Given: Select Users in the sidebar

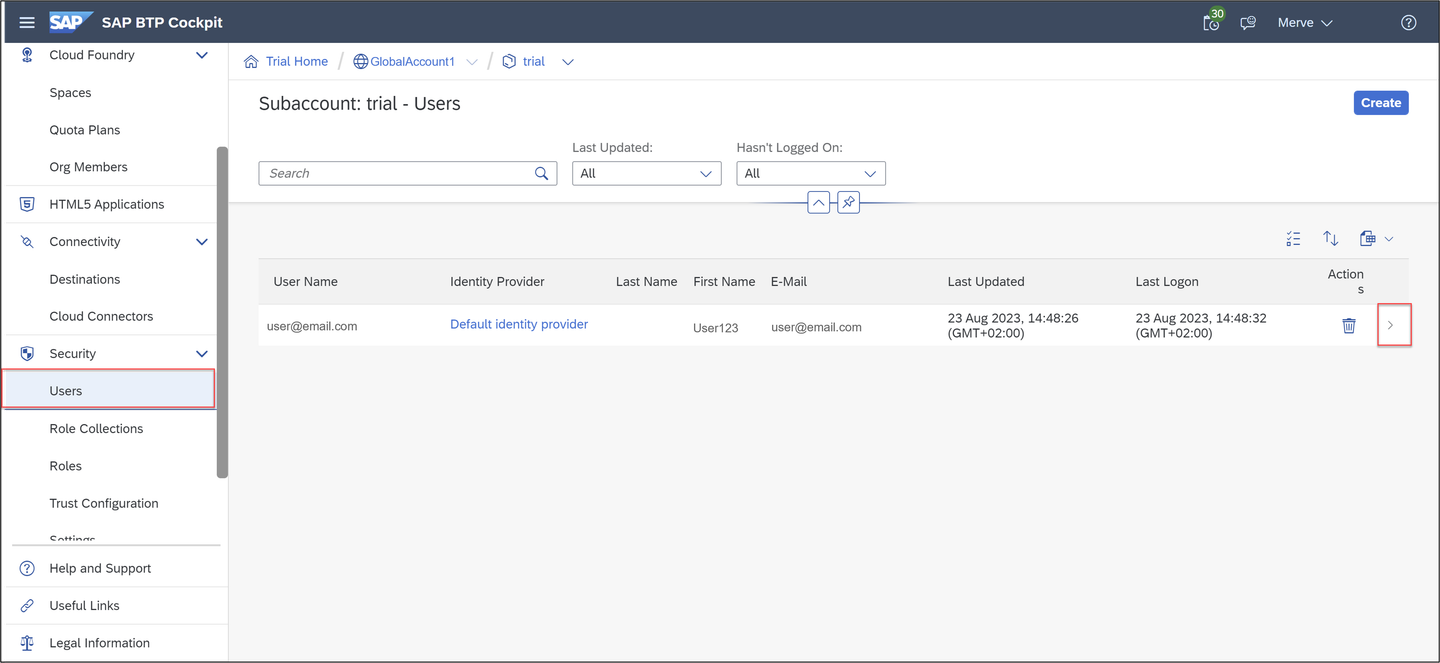Looking at the screenshot, I should (x=110, y=390).
